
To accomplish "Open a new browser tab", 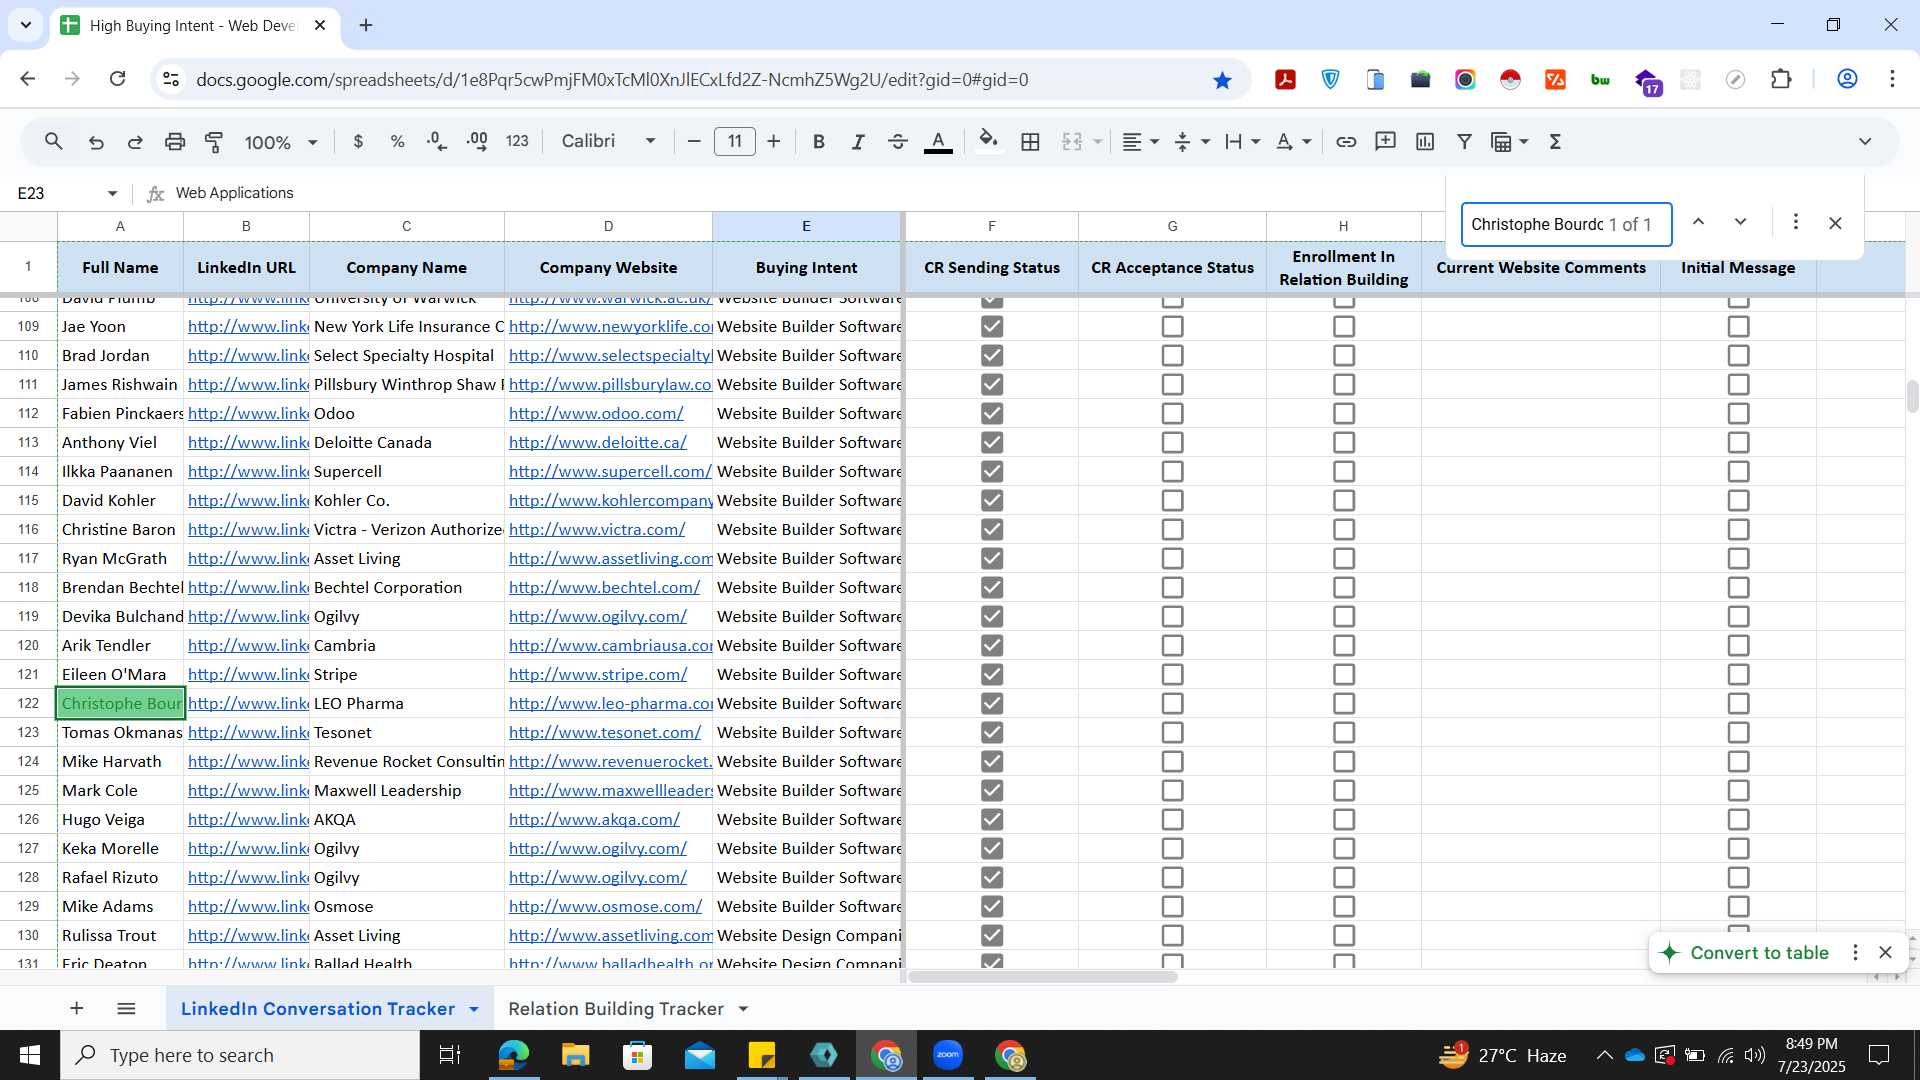I will click(366, 26).
